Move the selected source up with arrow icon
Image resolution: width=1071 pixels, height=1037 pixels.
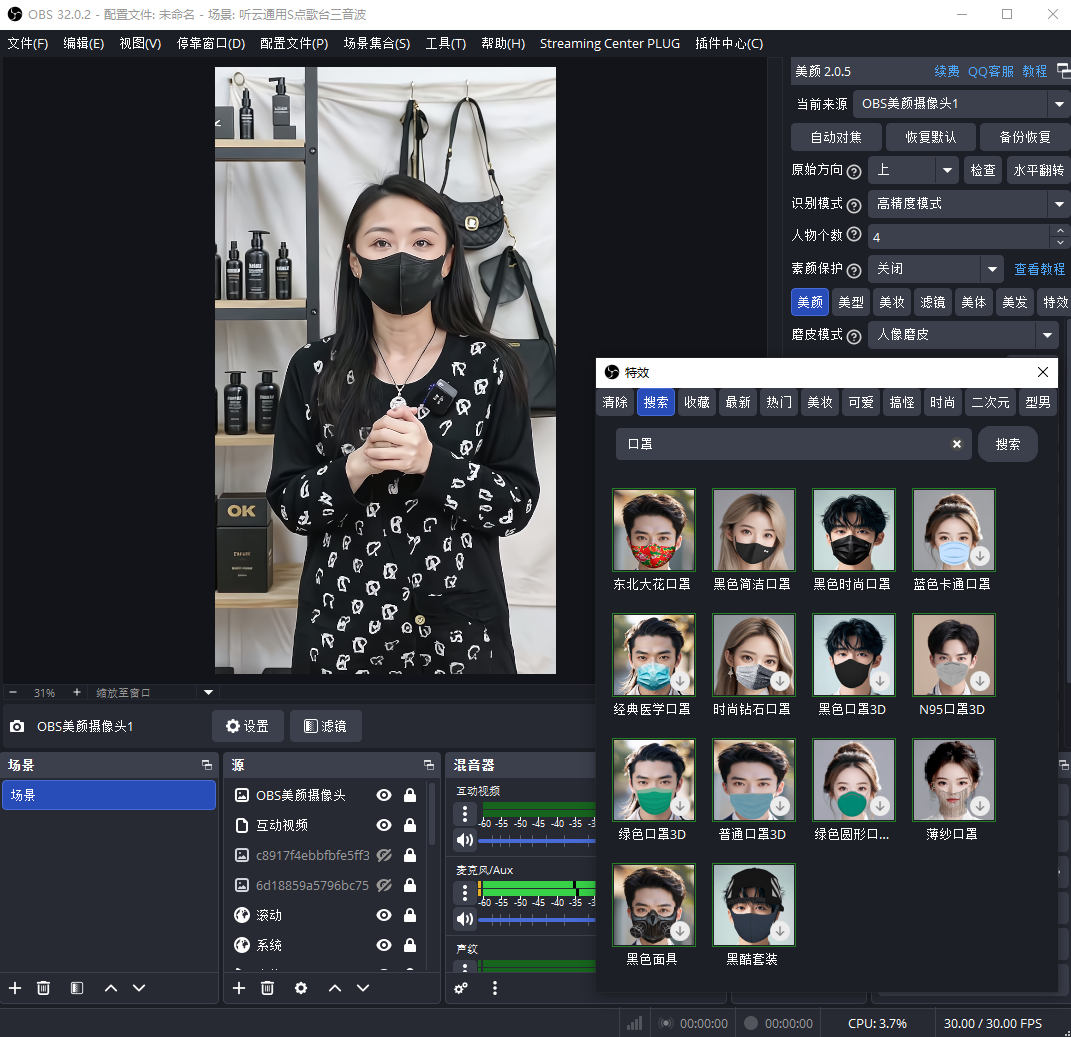334,987
